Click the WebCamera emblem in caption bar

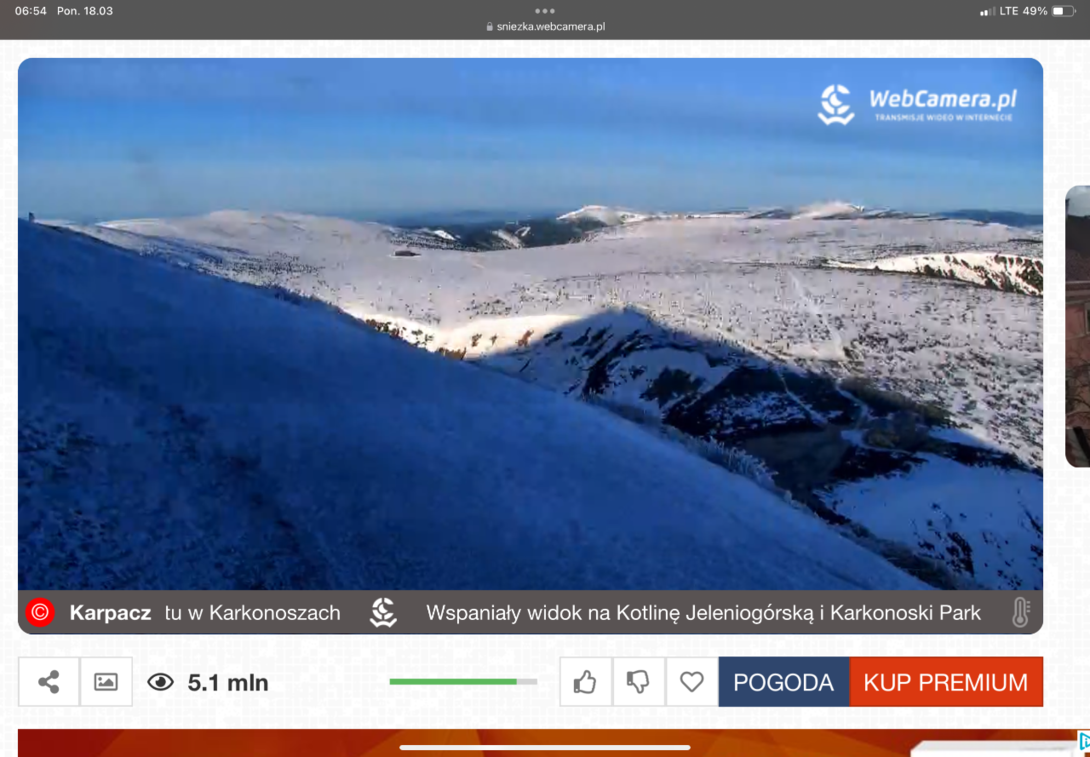pos(383,612)
